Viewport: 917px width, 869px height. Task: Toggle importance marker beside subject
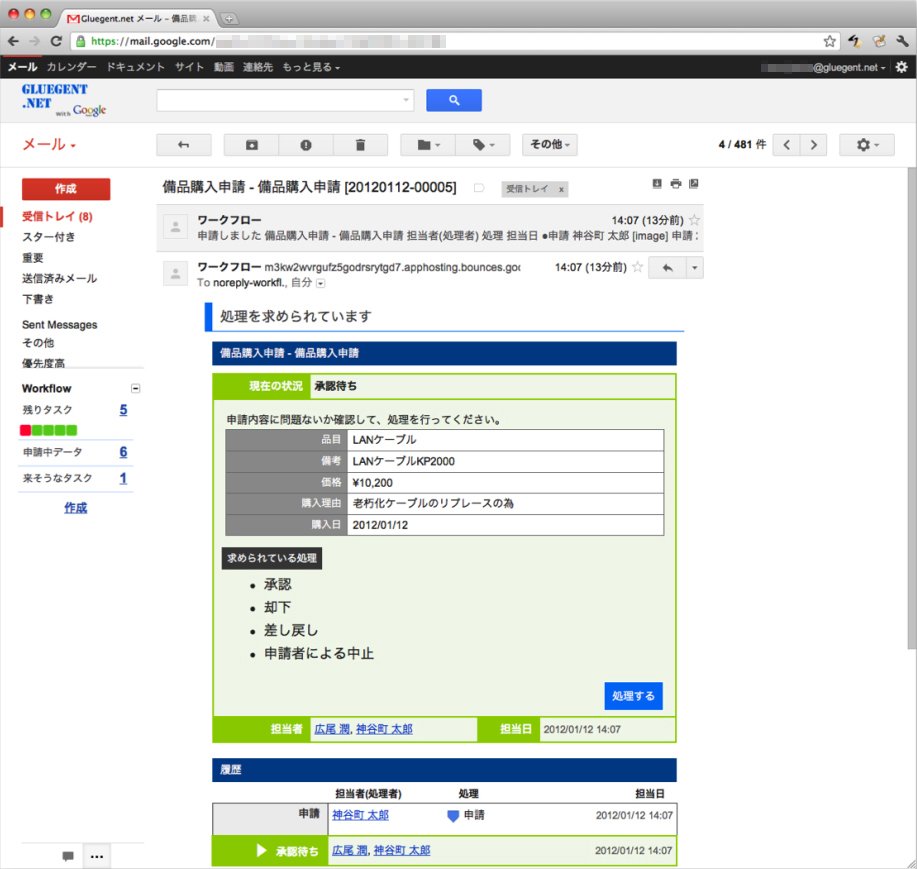click(479, 188)
